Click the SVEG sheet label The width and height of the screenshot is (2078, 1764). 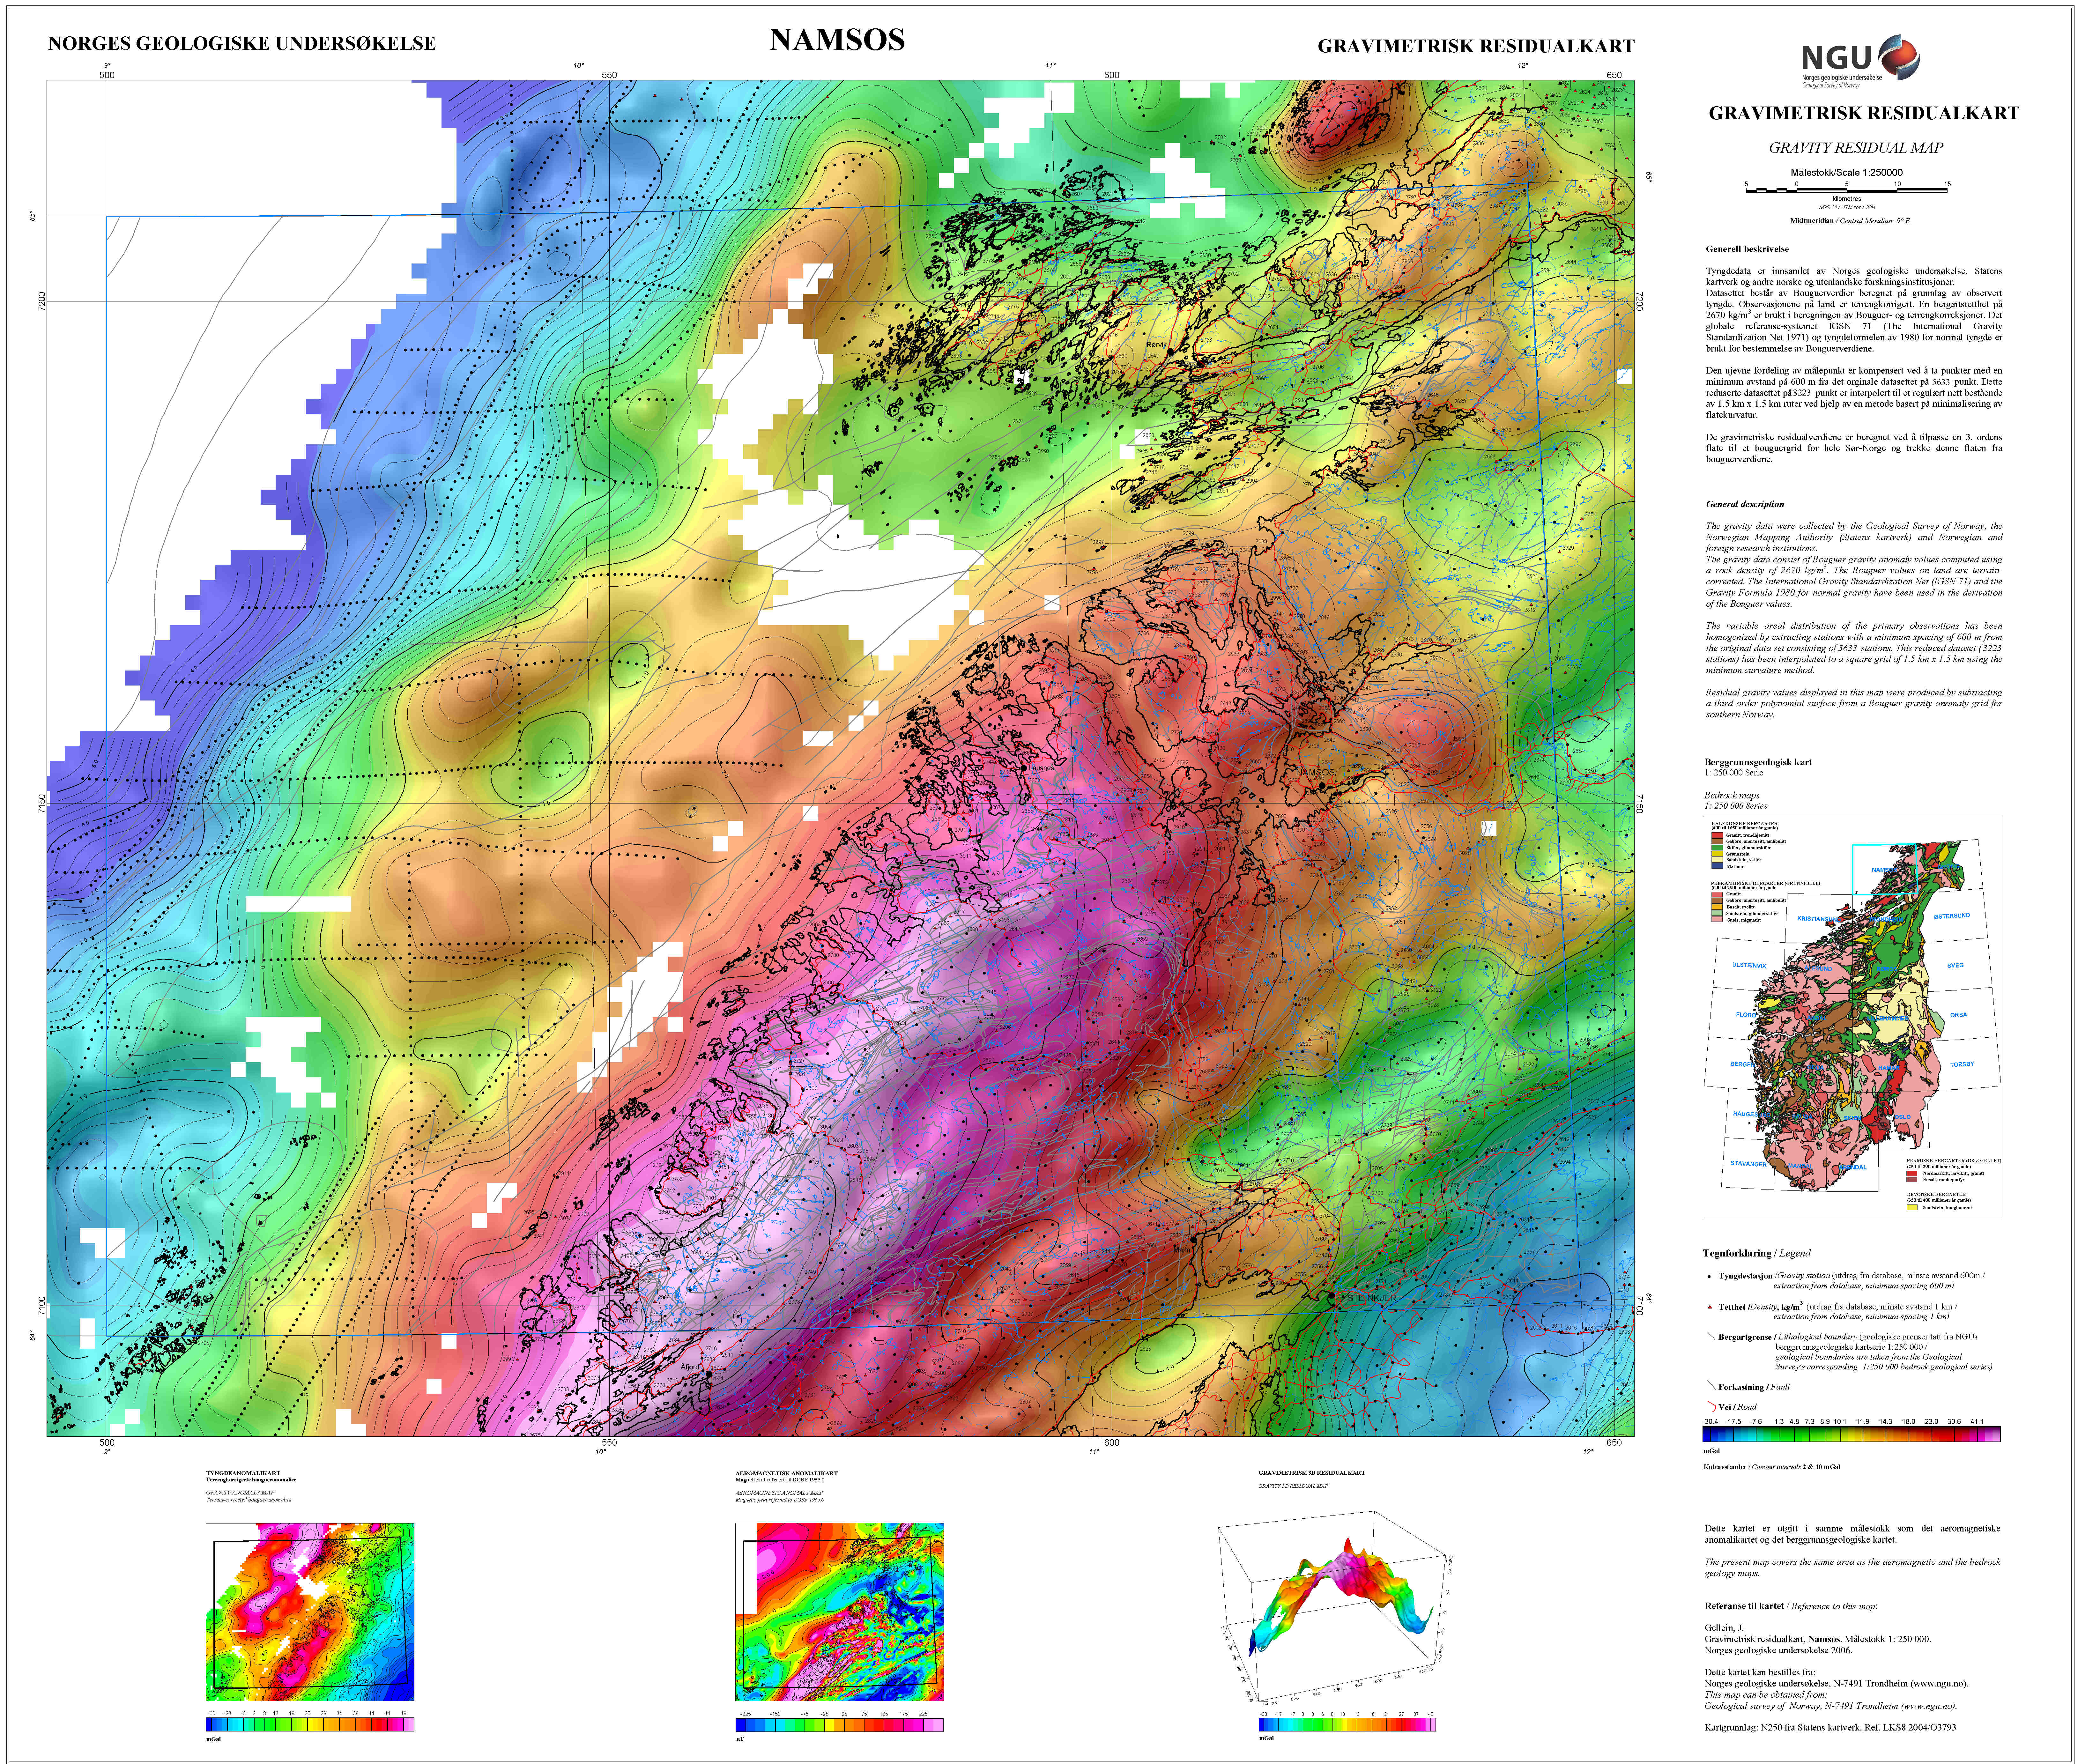[x=1956, y=966]
